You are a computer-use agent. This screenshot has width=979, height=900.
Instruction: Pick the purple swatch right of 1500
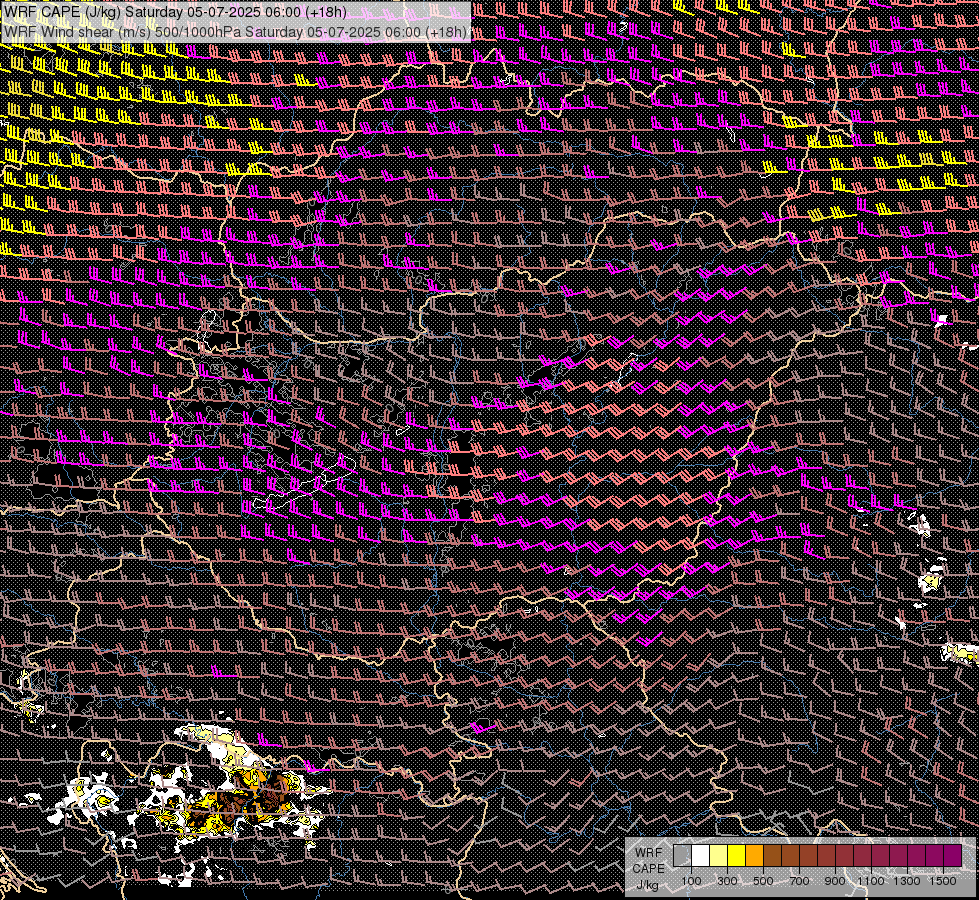pyautogui.click(x=953, y=856)
